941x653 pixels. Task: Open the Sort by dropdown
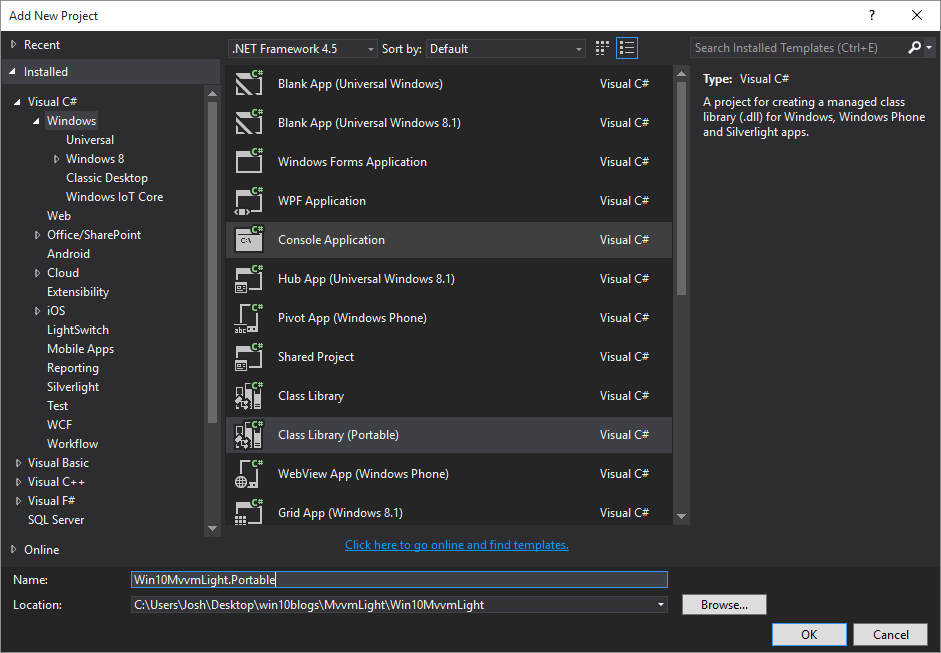coord(578,47)
